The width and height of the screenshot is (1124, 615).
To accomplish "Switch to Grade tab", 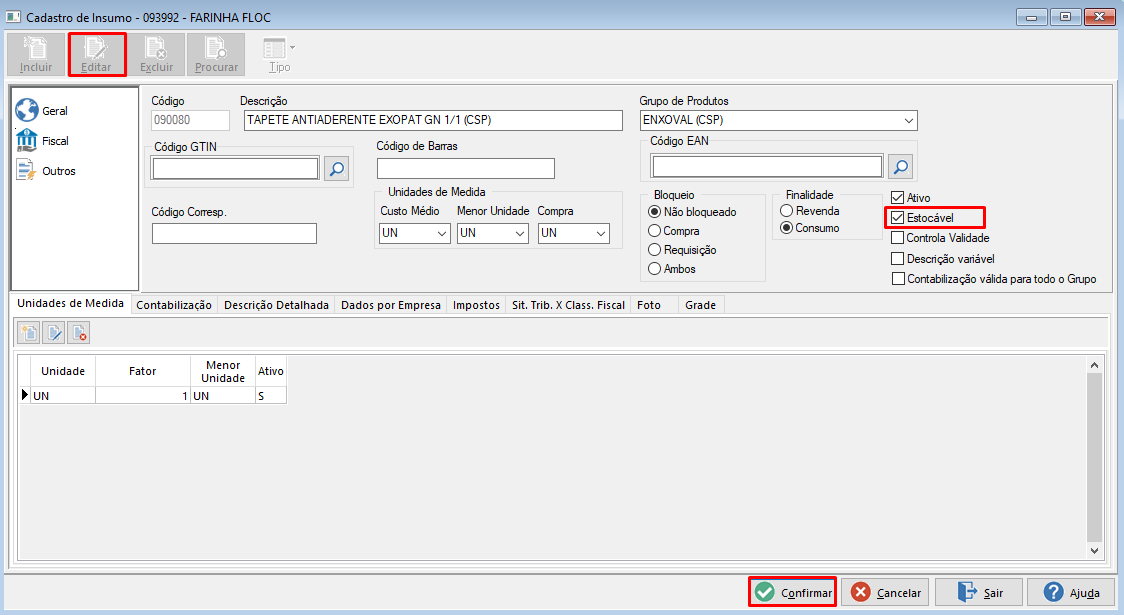I will (700, 305).
